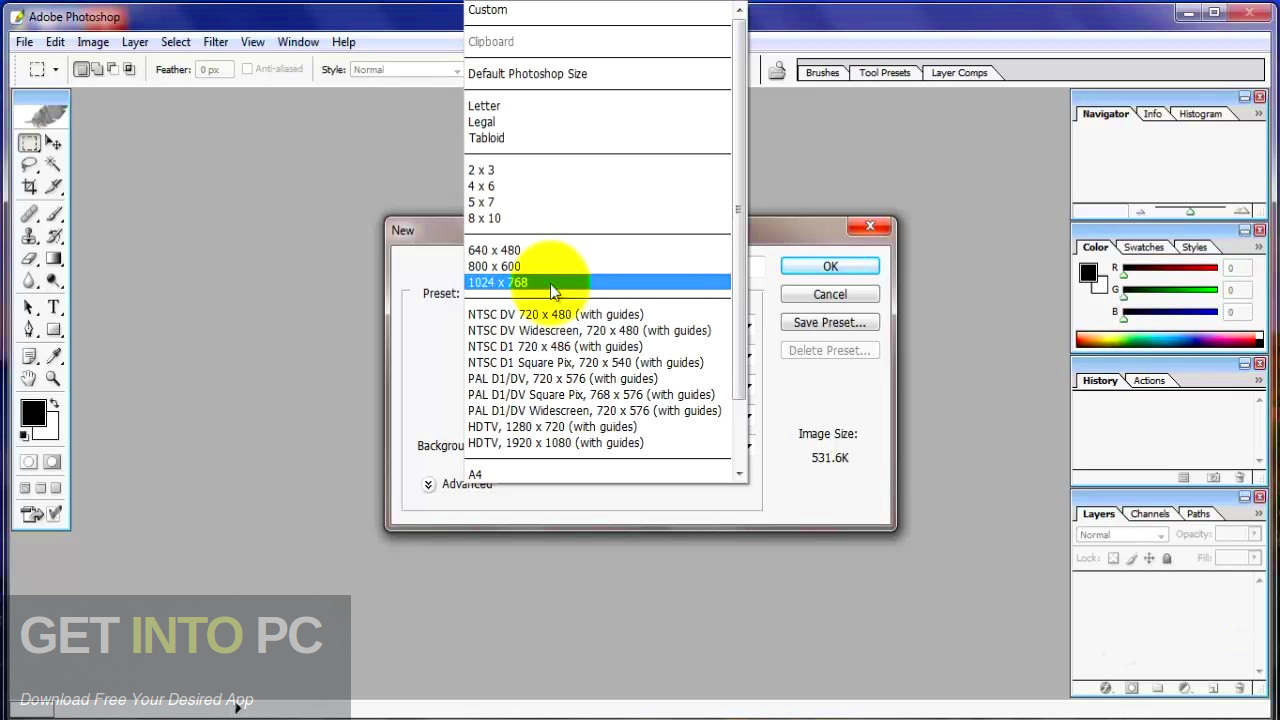
Task: Click OK in the New dialog
Action: pyautogui.click(x=830, y=266)
